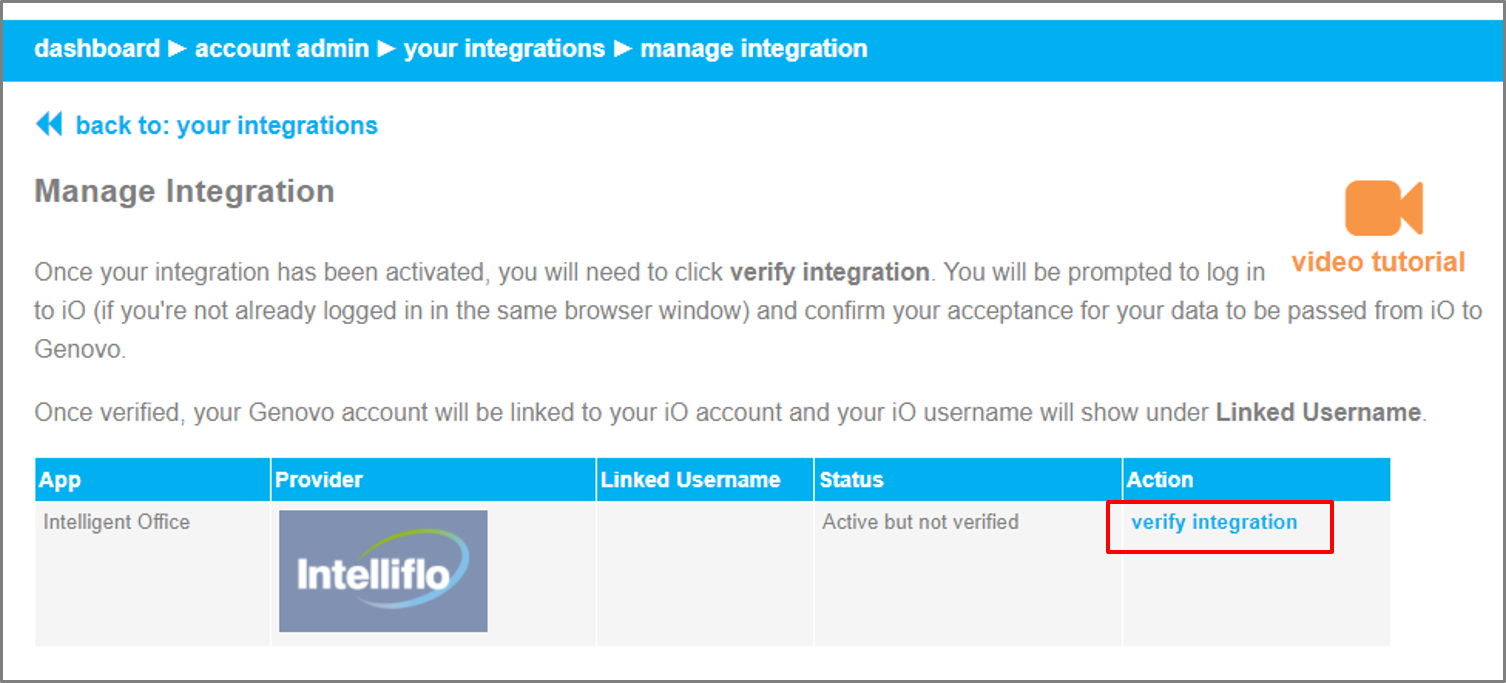The height and width of the screenshot is (683, 1506).
Task: Click the Provider column header
Action: [x=318, y=479]
